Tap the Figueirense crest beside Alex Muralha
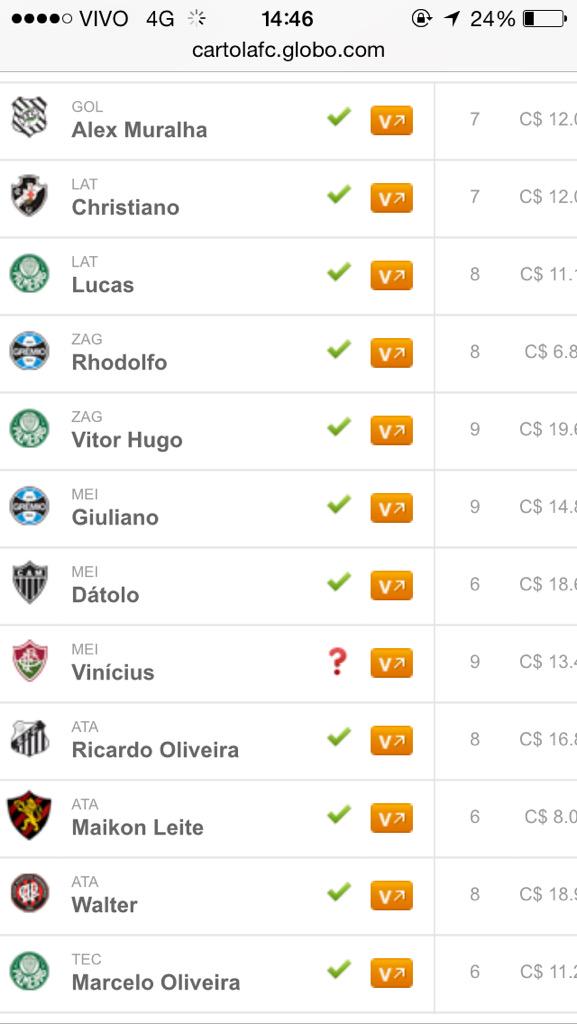 pyautogui.click(x=29, y=118)
